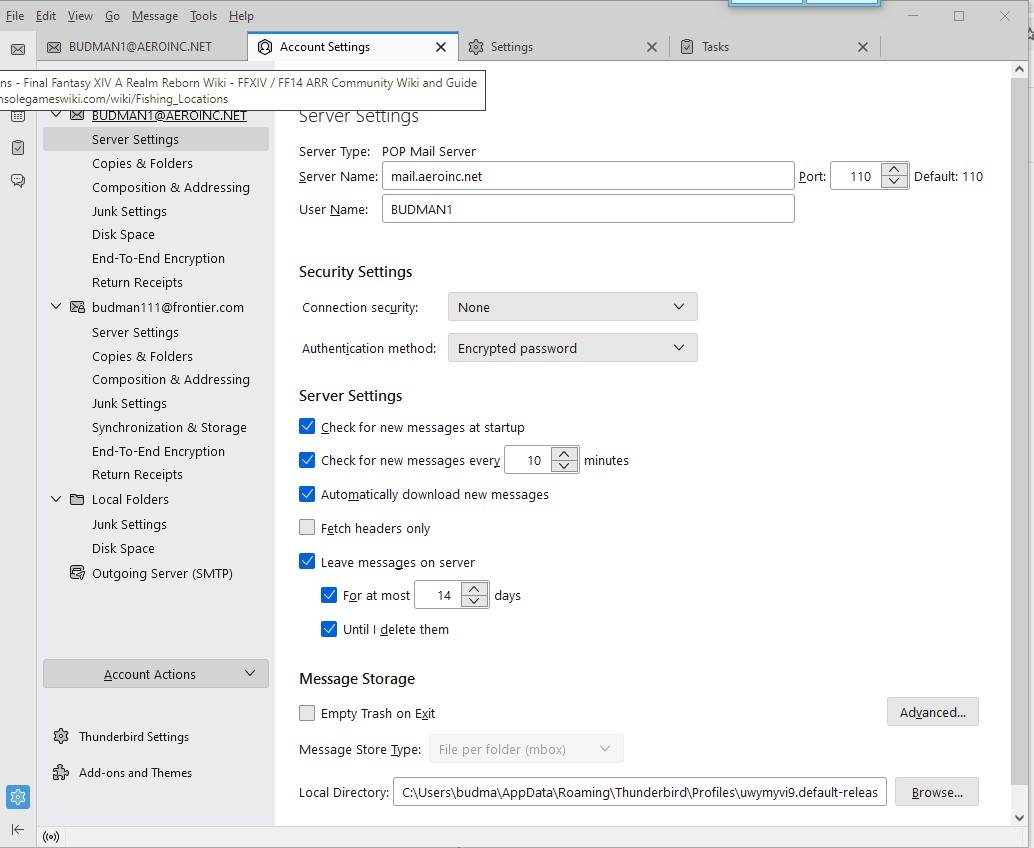Open the Mail space in the sidebar

click(18, 49)
